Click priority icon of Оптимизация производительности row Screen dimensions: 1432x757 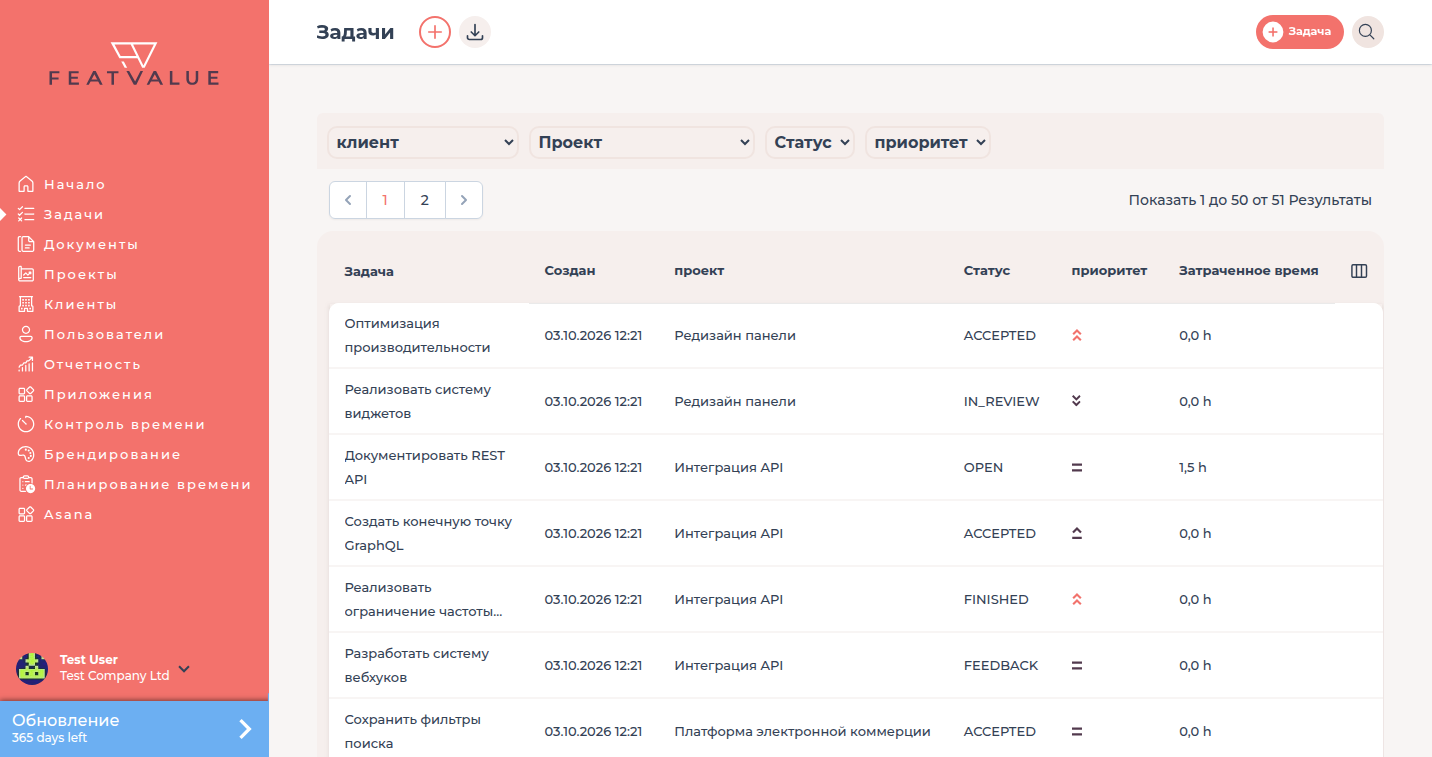pyautogui.click(x=1077, y=336)
